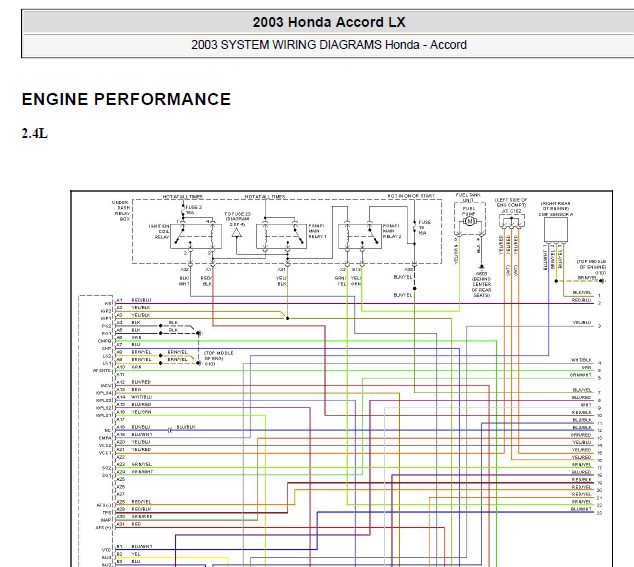Click right-edge 'WHT/BLK' label at connector 4
Screen dimensions: 634x567
point(581,360)
